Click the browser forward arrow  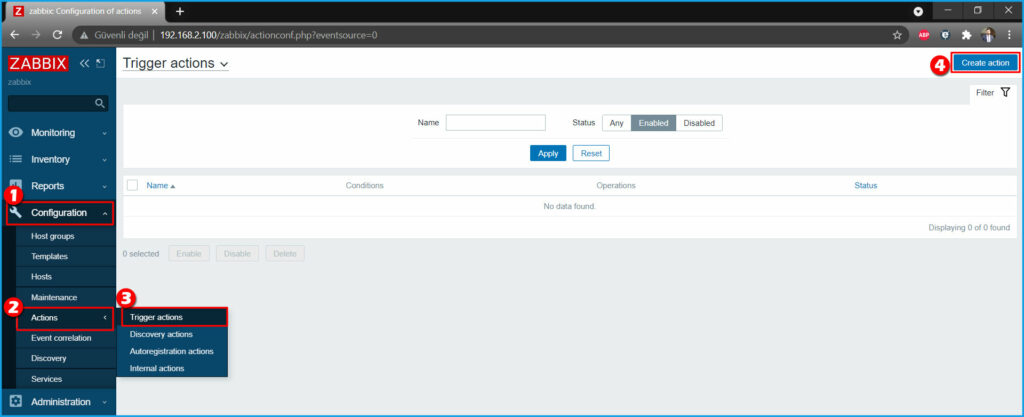[36, 35]
